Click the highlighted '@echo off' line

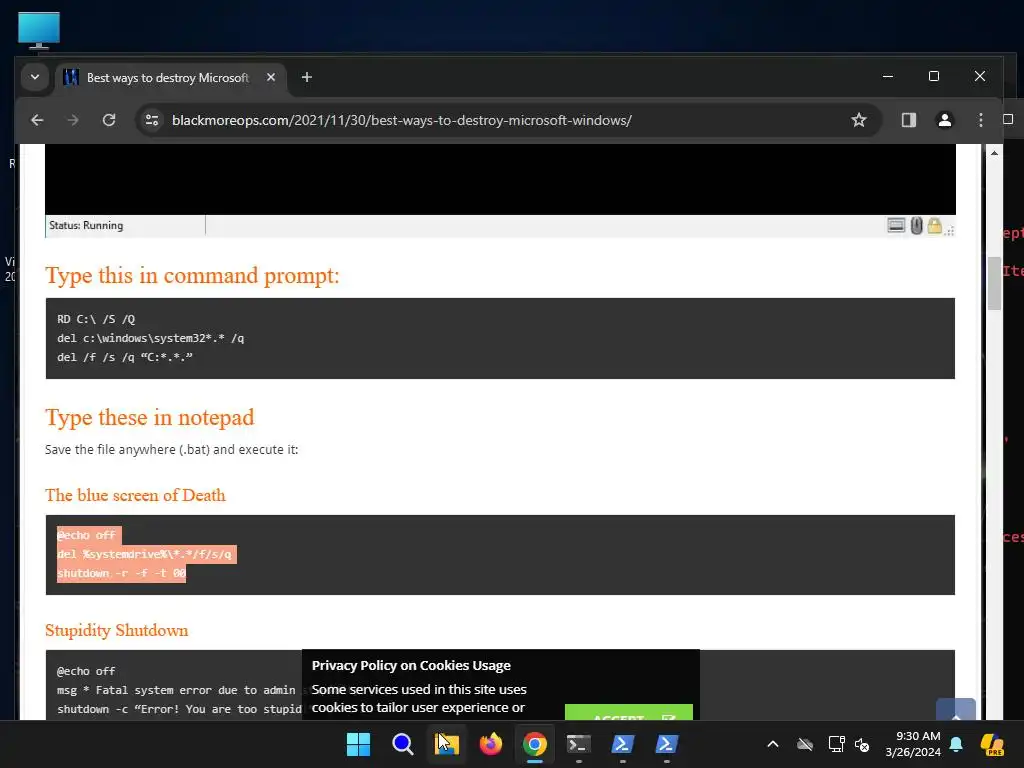89,536
